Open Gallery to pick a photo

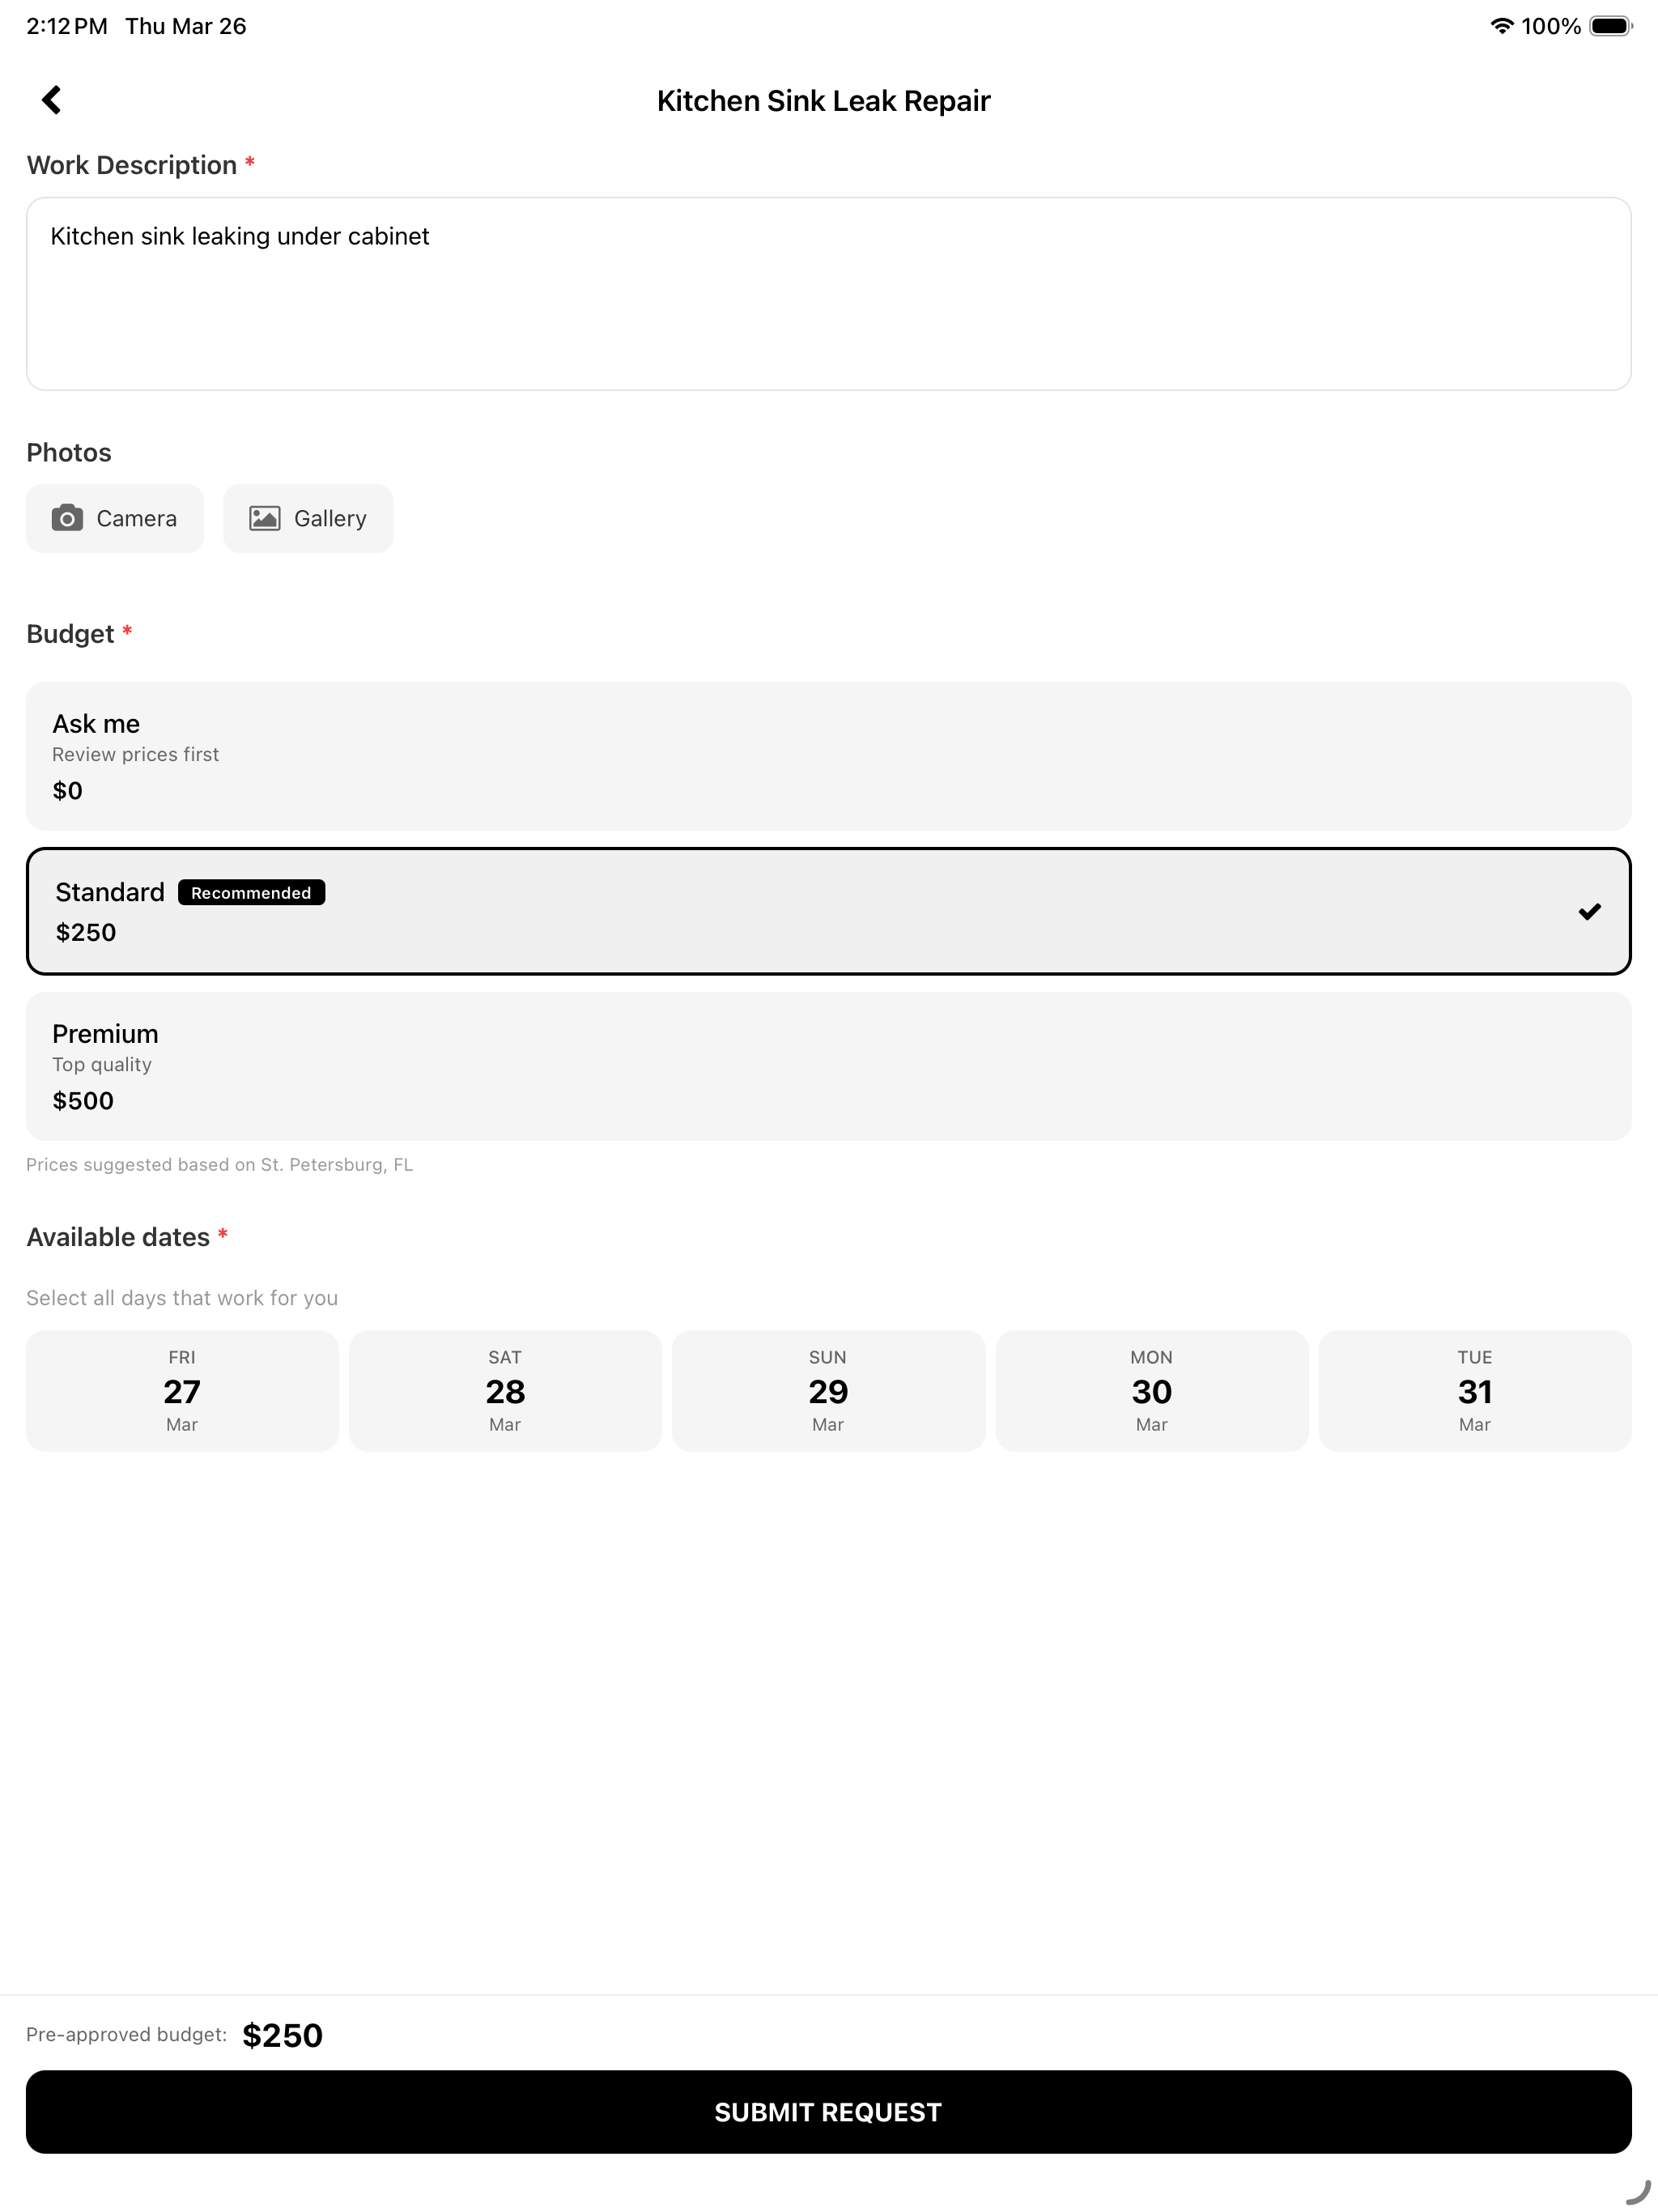point(308,518)
